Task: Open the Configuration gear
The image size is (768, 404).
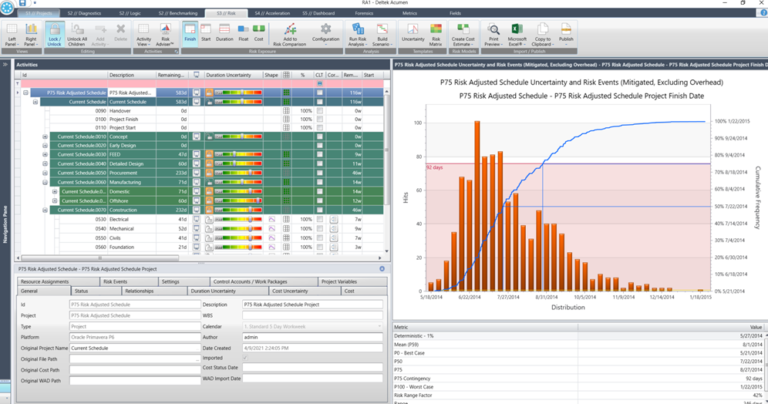Action: point(326,34)
